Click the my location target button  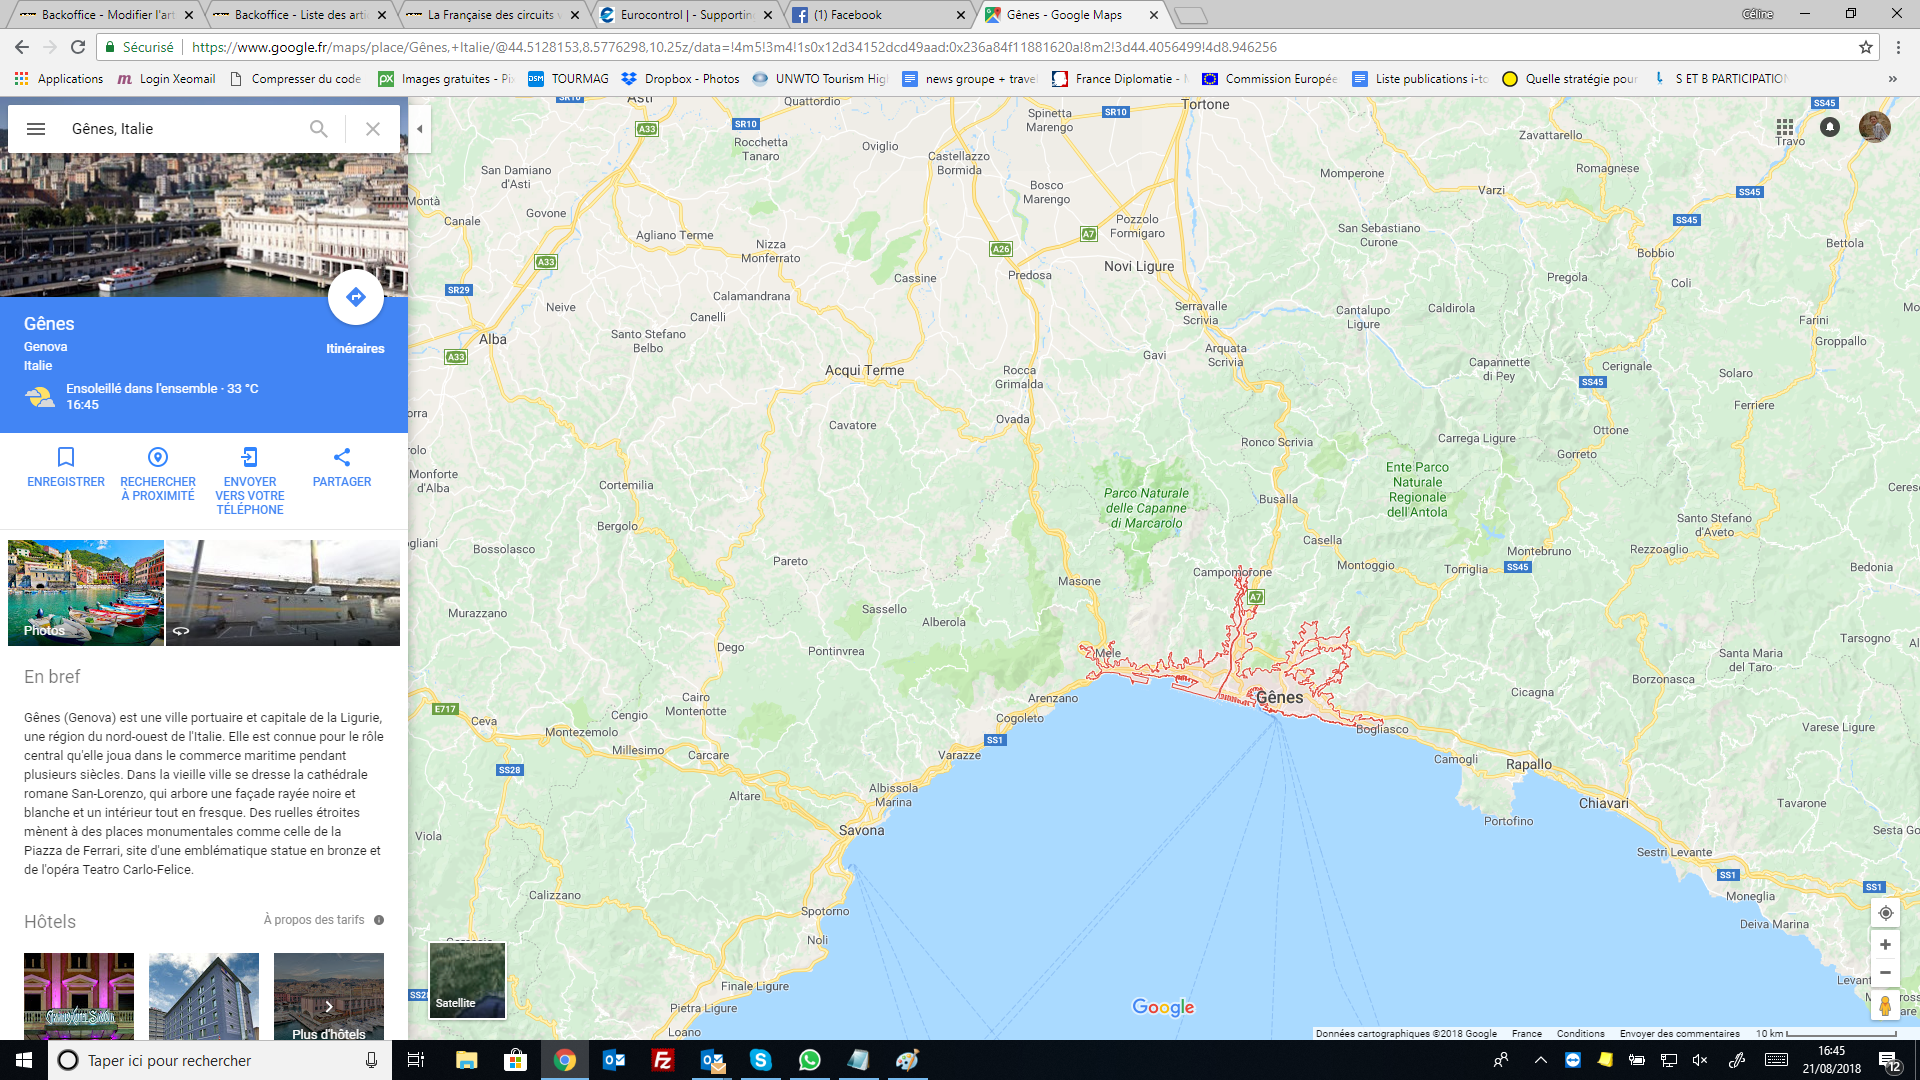point(1885,913)
